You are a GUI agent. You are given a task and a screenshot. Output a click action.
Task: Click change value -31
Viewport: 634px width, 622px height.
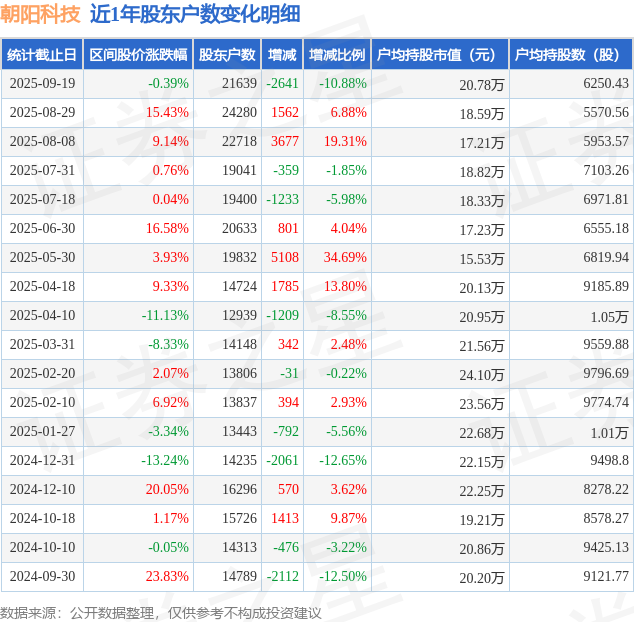[x=290, y=373]
